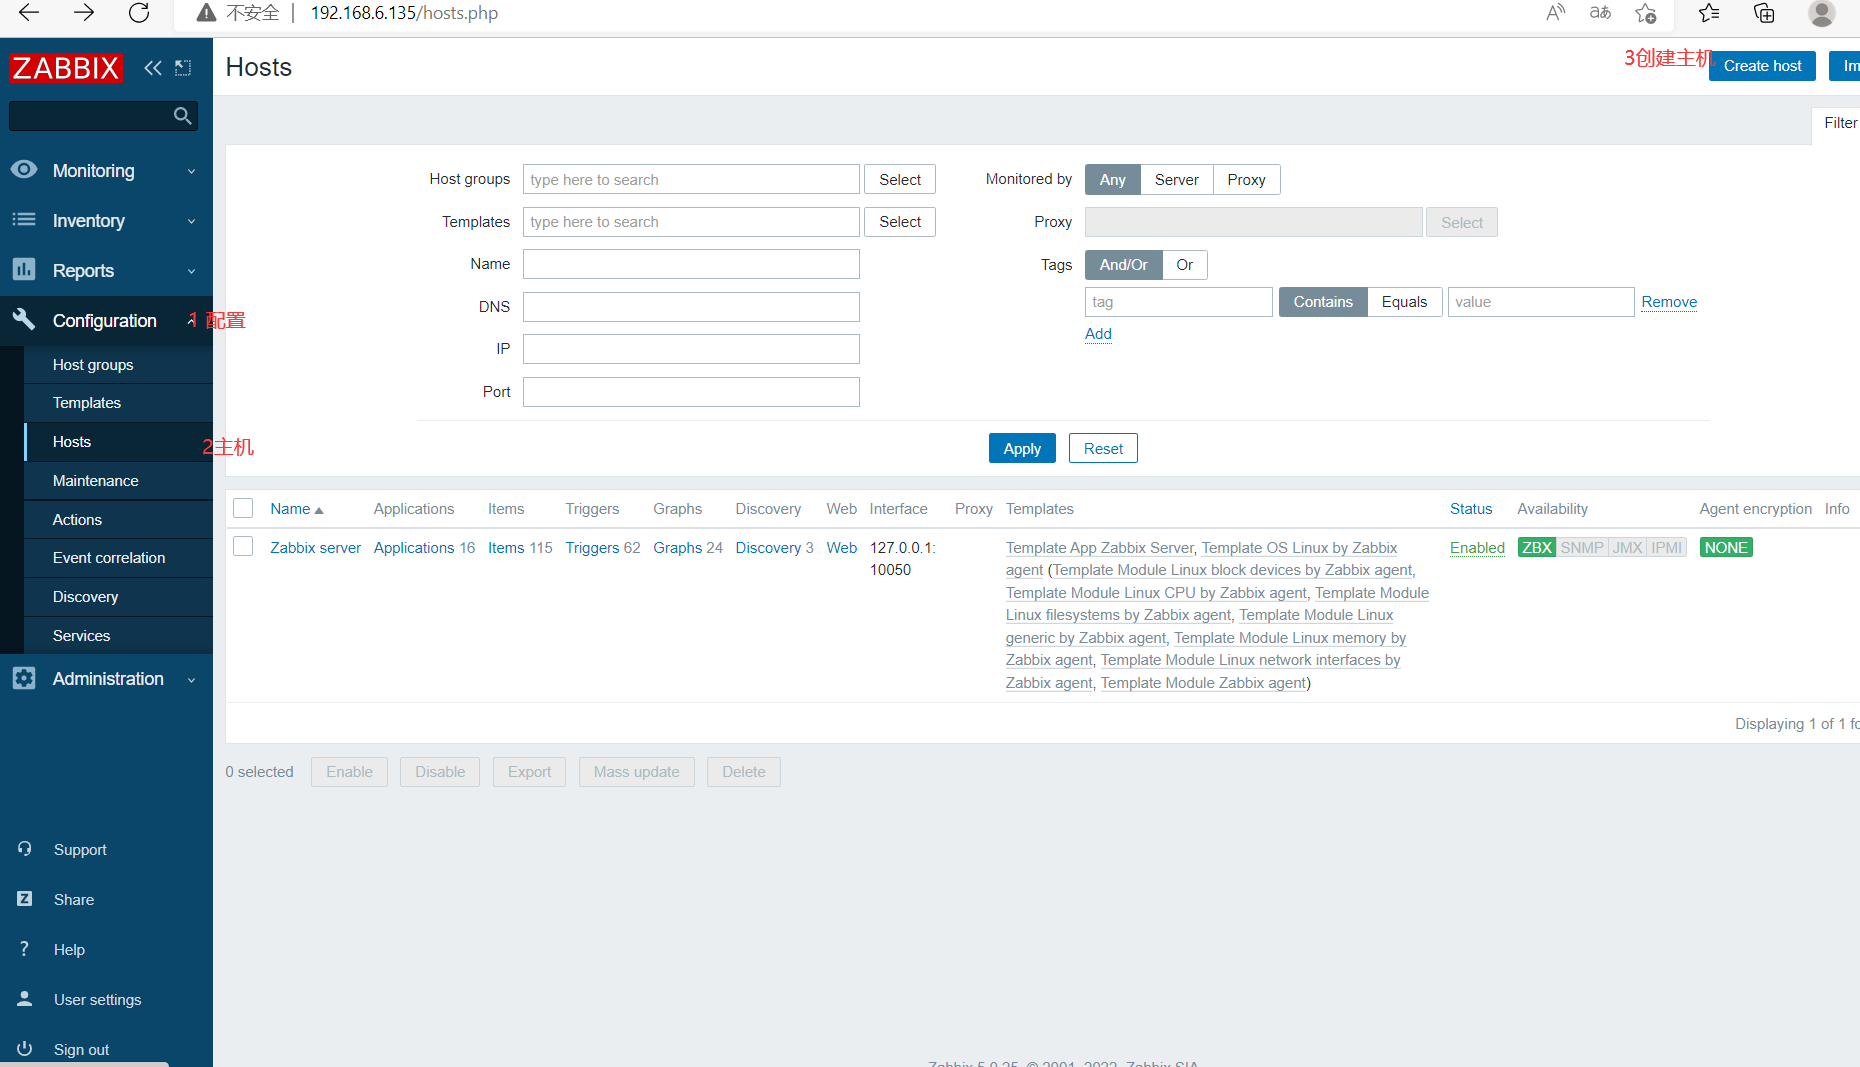
Task: Click the Help question mark icon
Action: (x=25, y=949)
